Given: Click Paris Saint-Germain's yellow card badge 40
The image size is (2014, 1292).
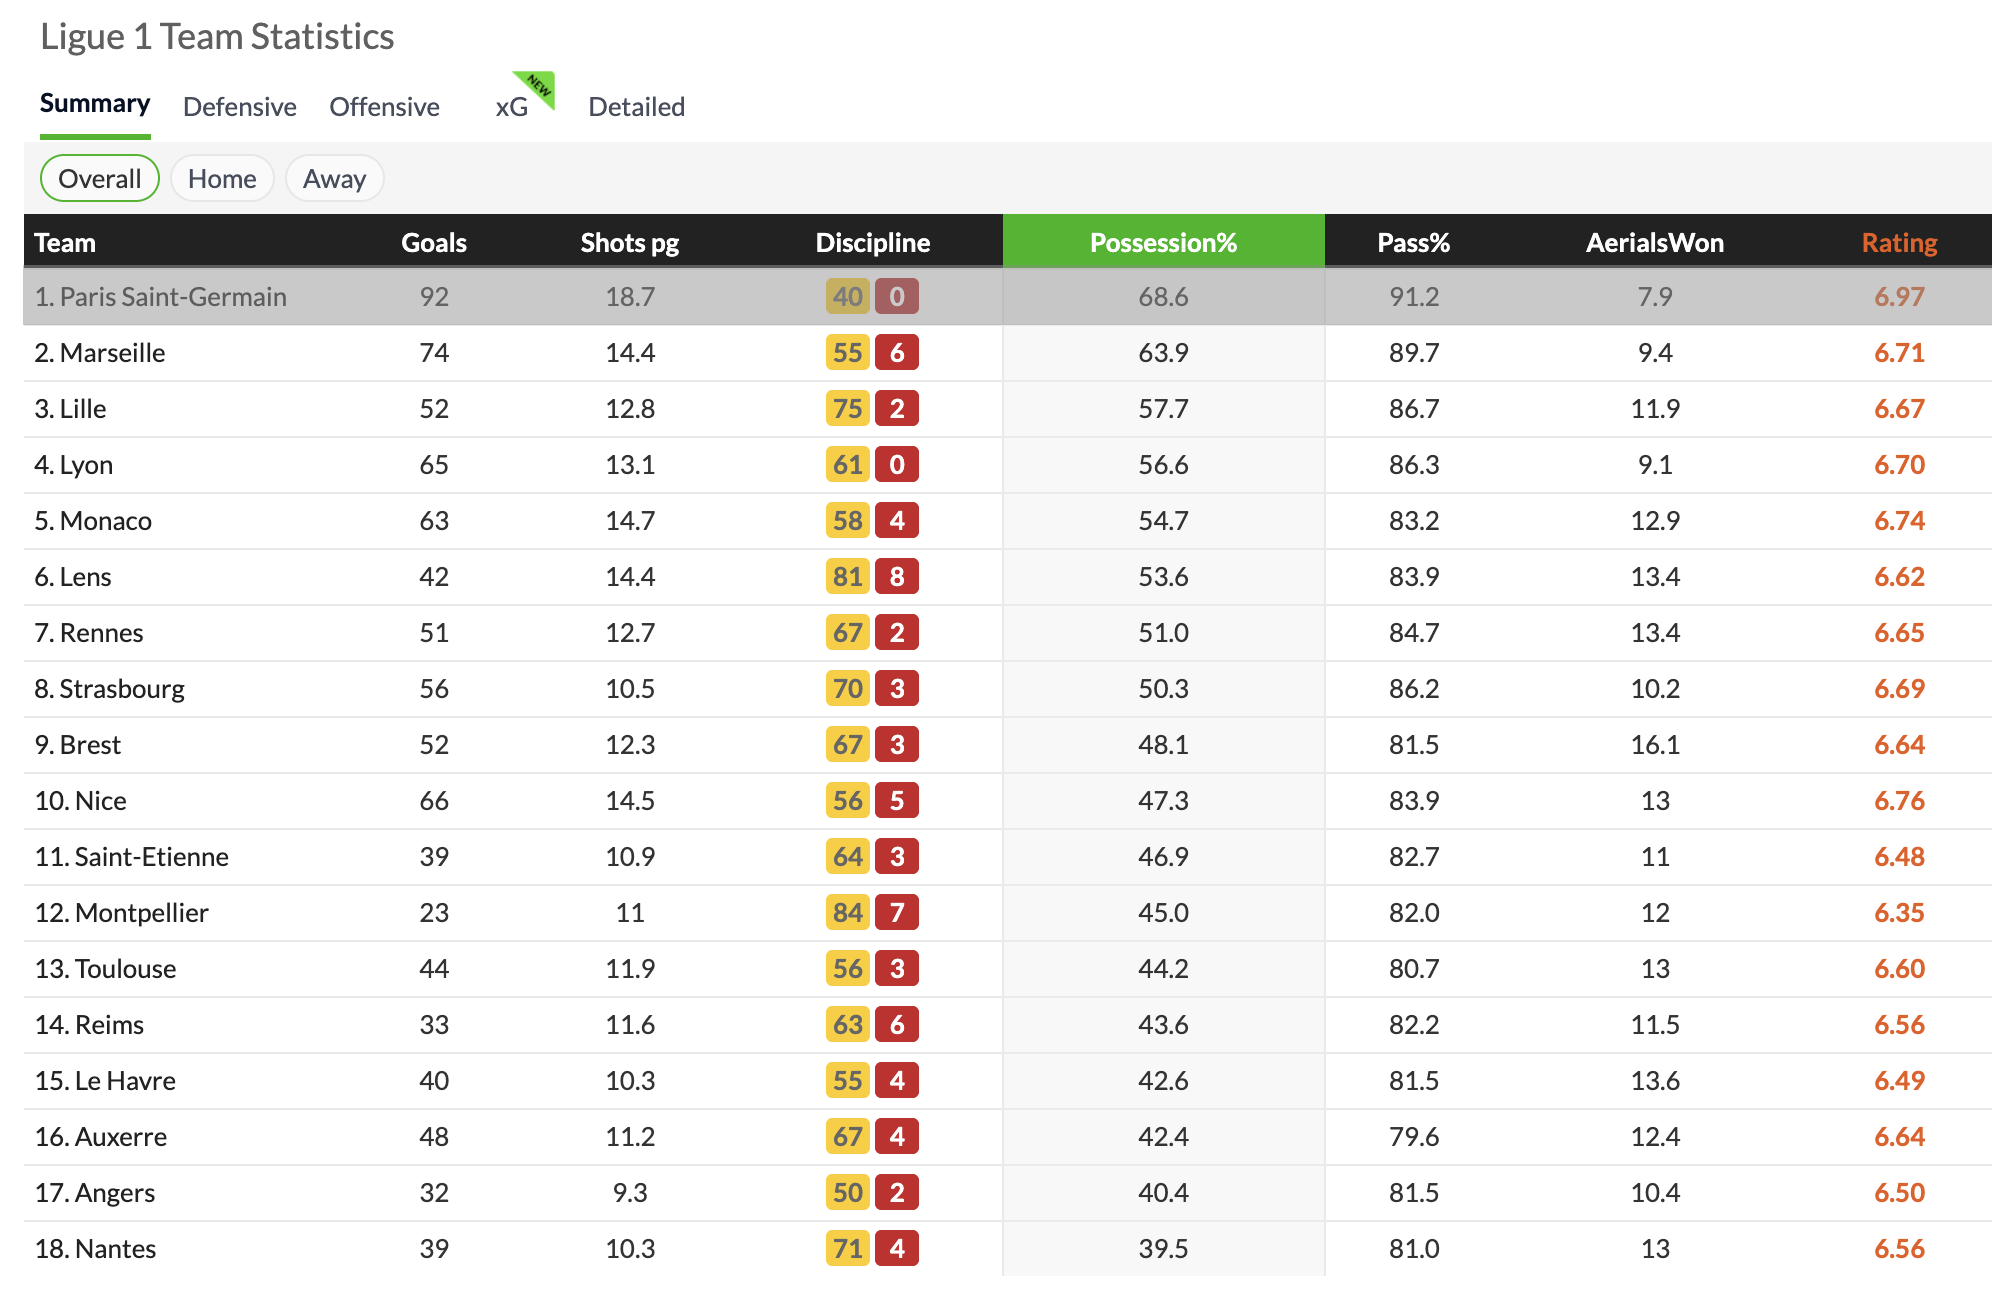Looking at the screenshot, I should pos(848,297).
